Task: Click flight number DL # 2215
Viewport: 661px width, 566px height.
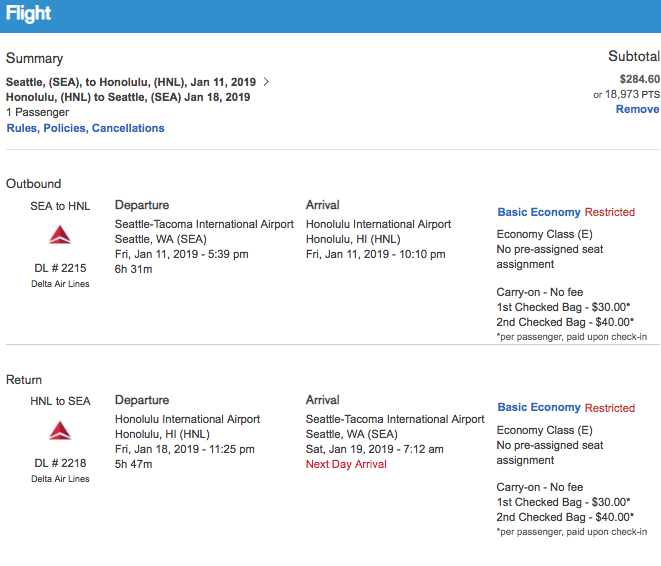Action: pyautogui.click(x=60, y=268)
